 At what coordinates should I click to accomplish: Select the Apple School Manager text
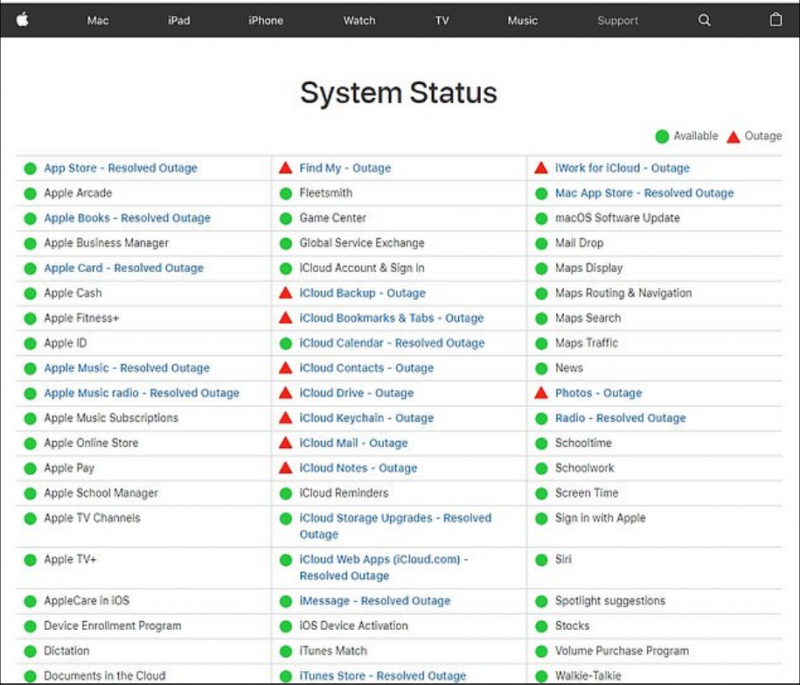(101, 493)
